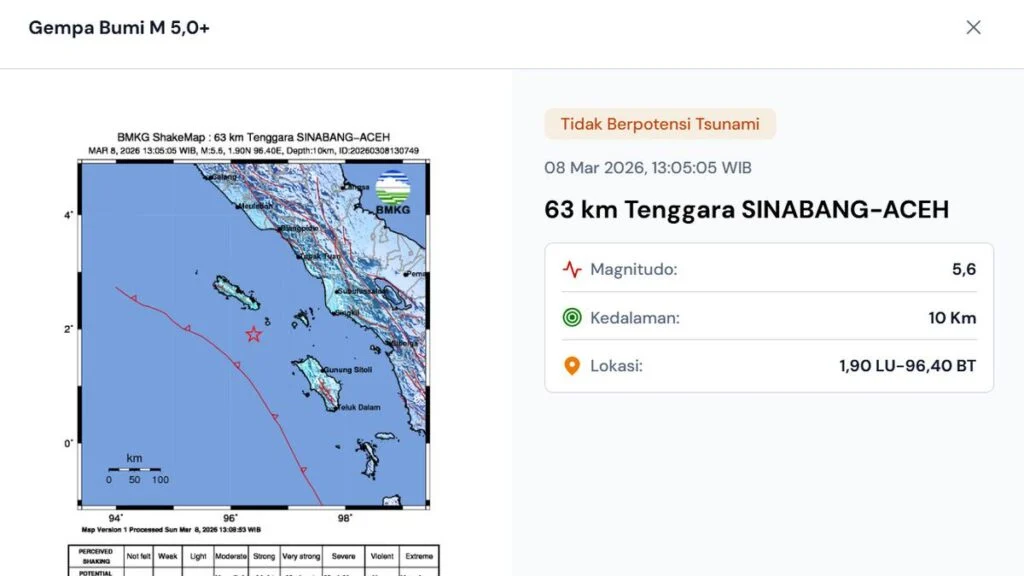The height and width of the screenshot is (576, 1024).
Task: Click the heading 63 km Tenggara SINABANG-ACEH
Action: (x=746, y=210)
